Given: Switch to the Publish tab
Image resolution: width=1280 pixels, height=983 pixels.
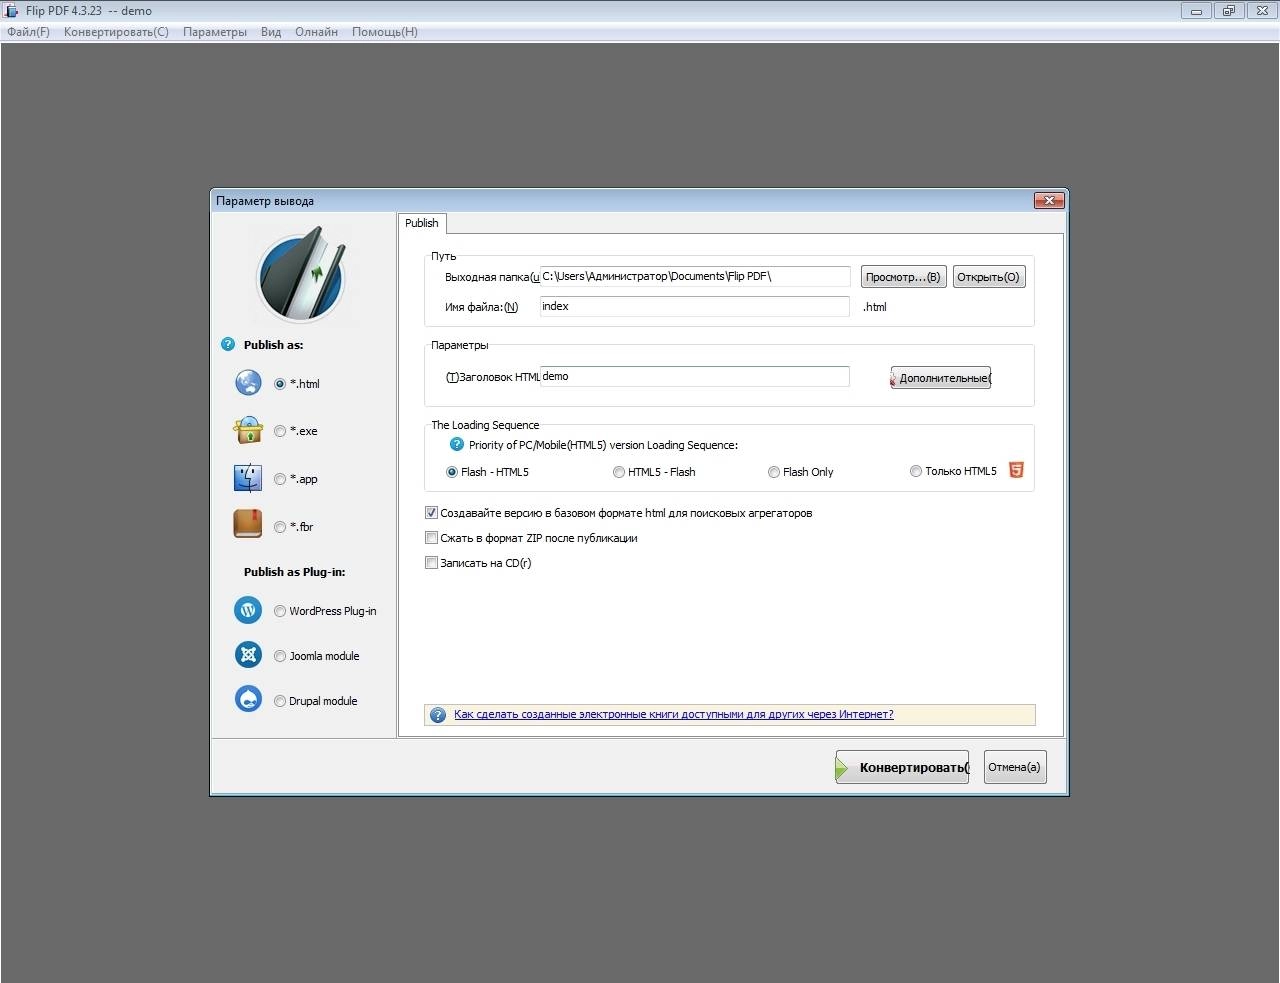Looking at the screenshot, I should click(x=422, y=223).
